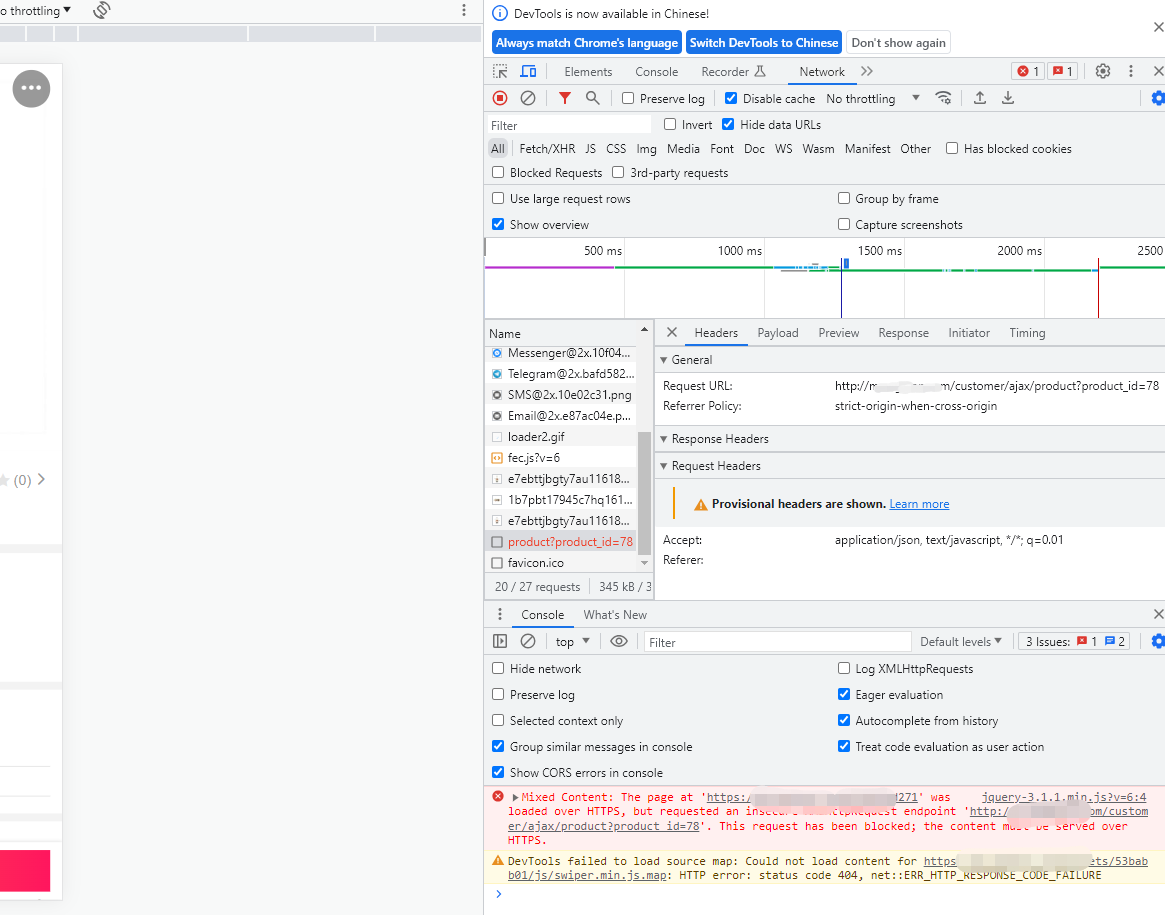Screen dimensions: 1165x915
Task: Open the No throttling dropdown in Network
Action: [x=873, y=98]
